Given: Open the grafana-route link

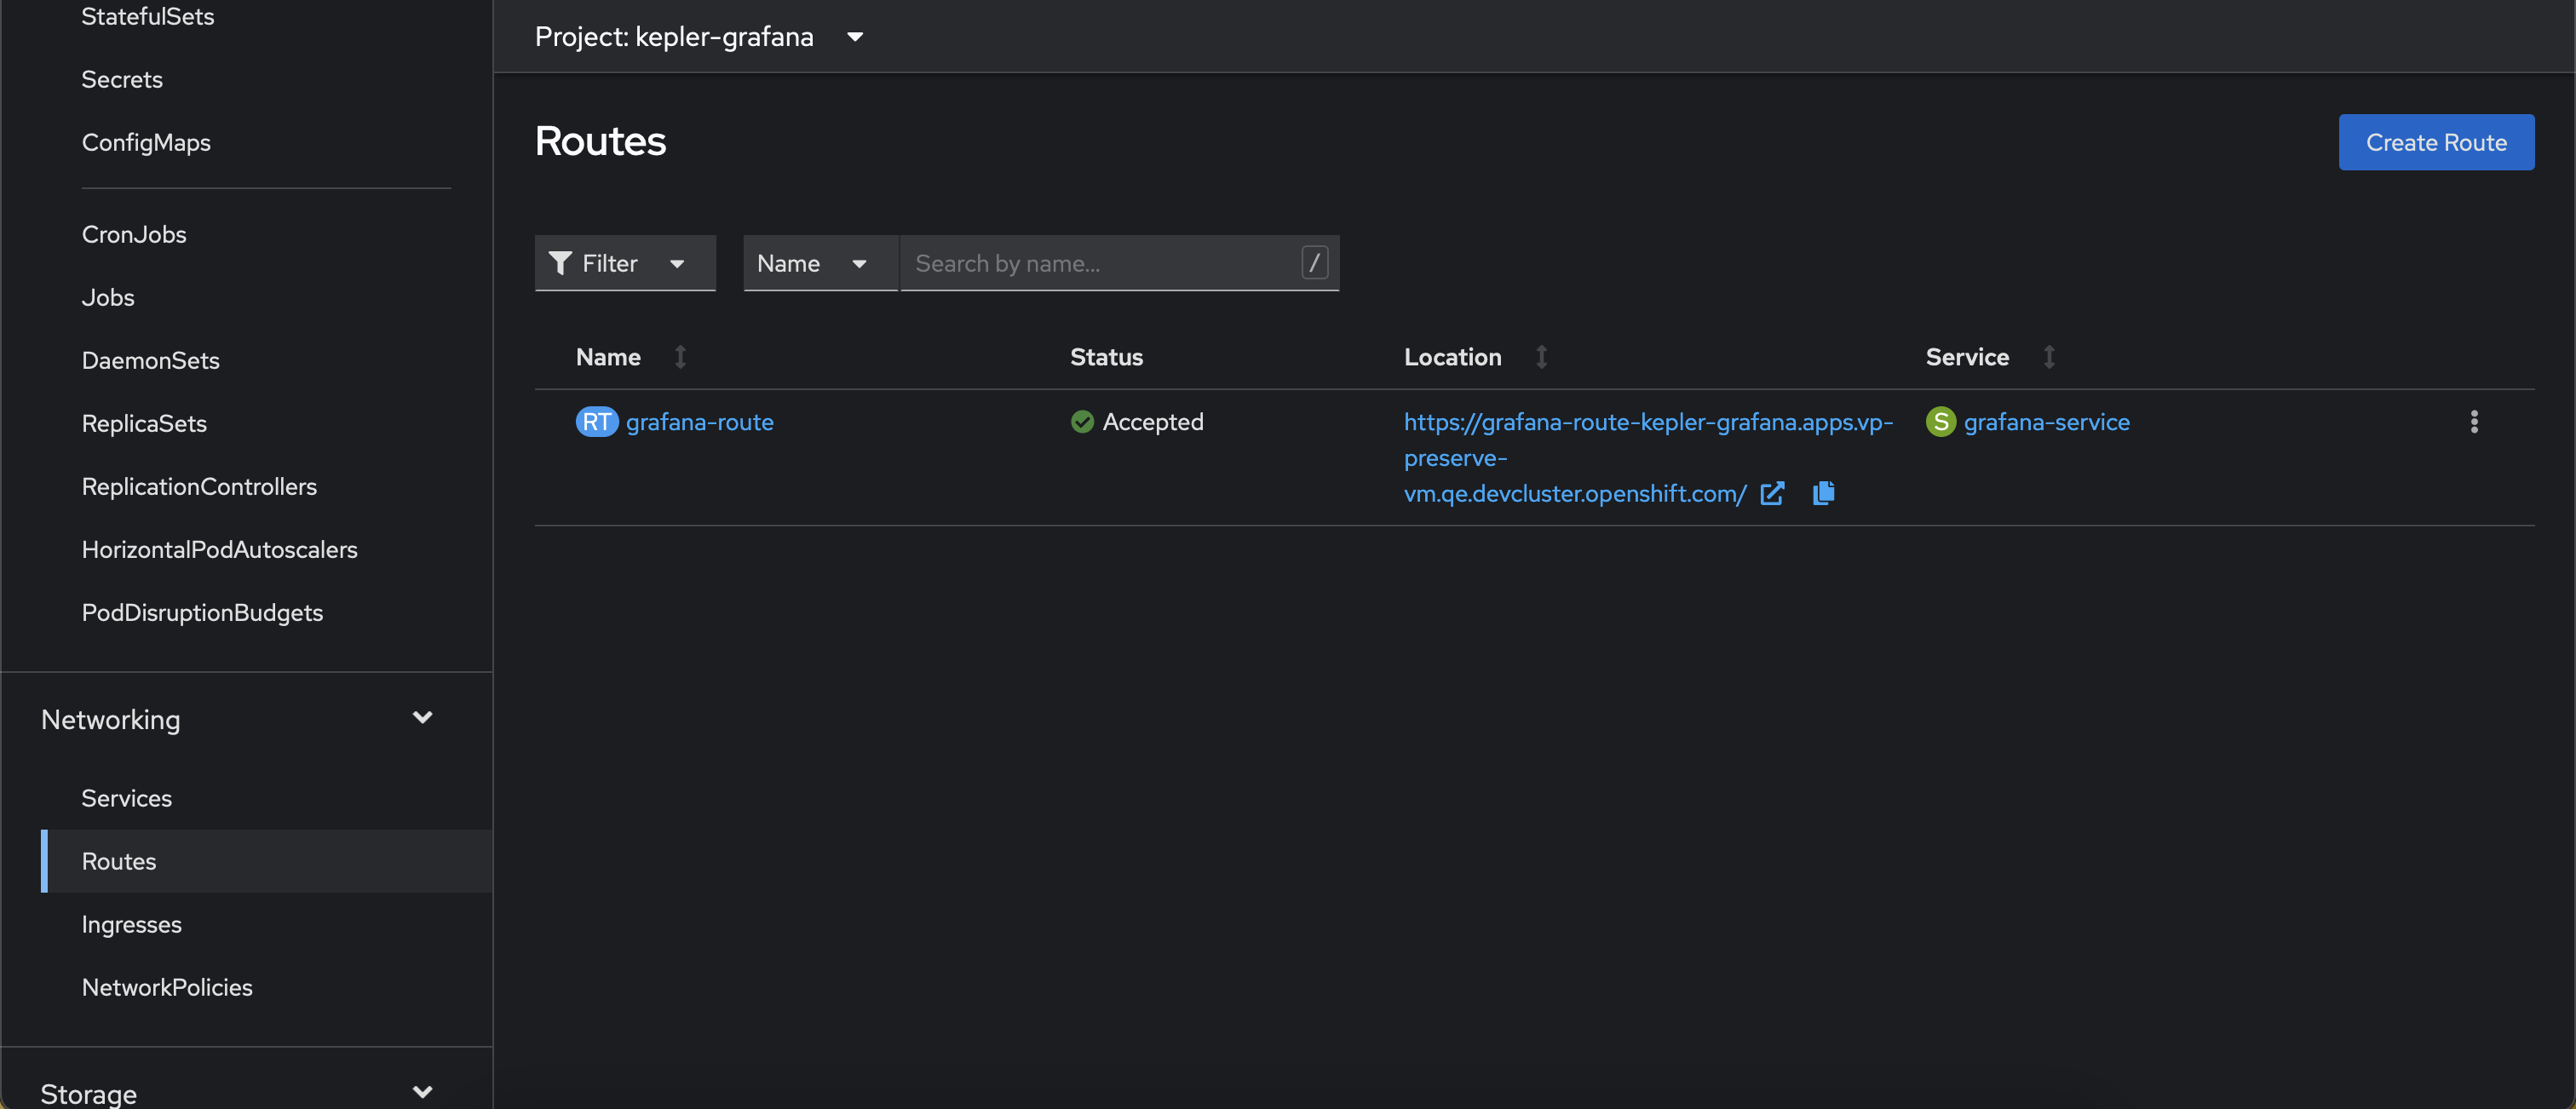Looking at the screenshot, I should [699, 422].
